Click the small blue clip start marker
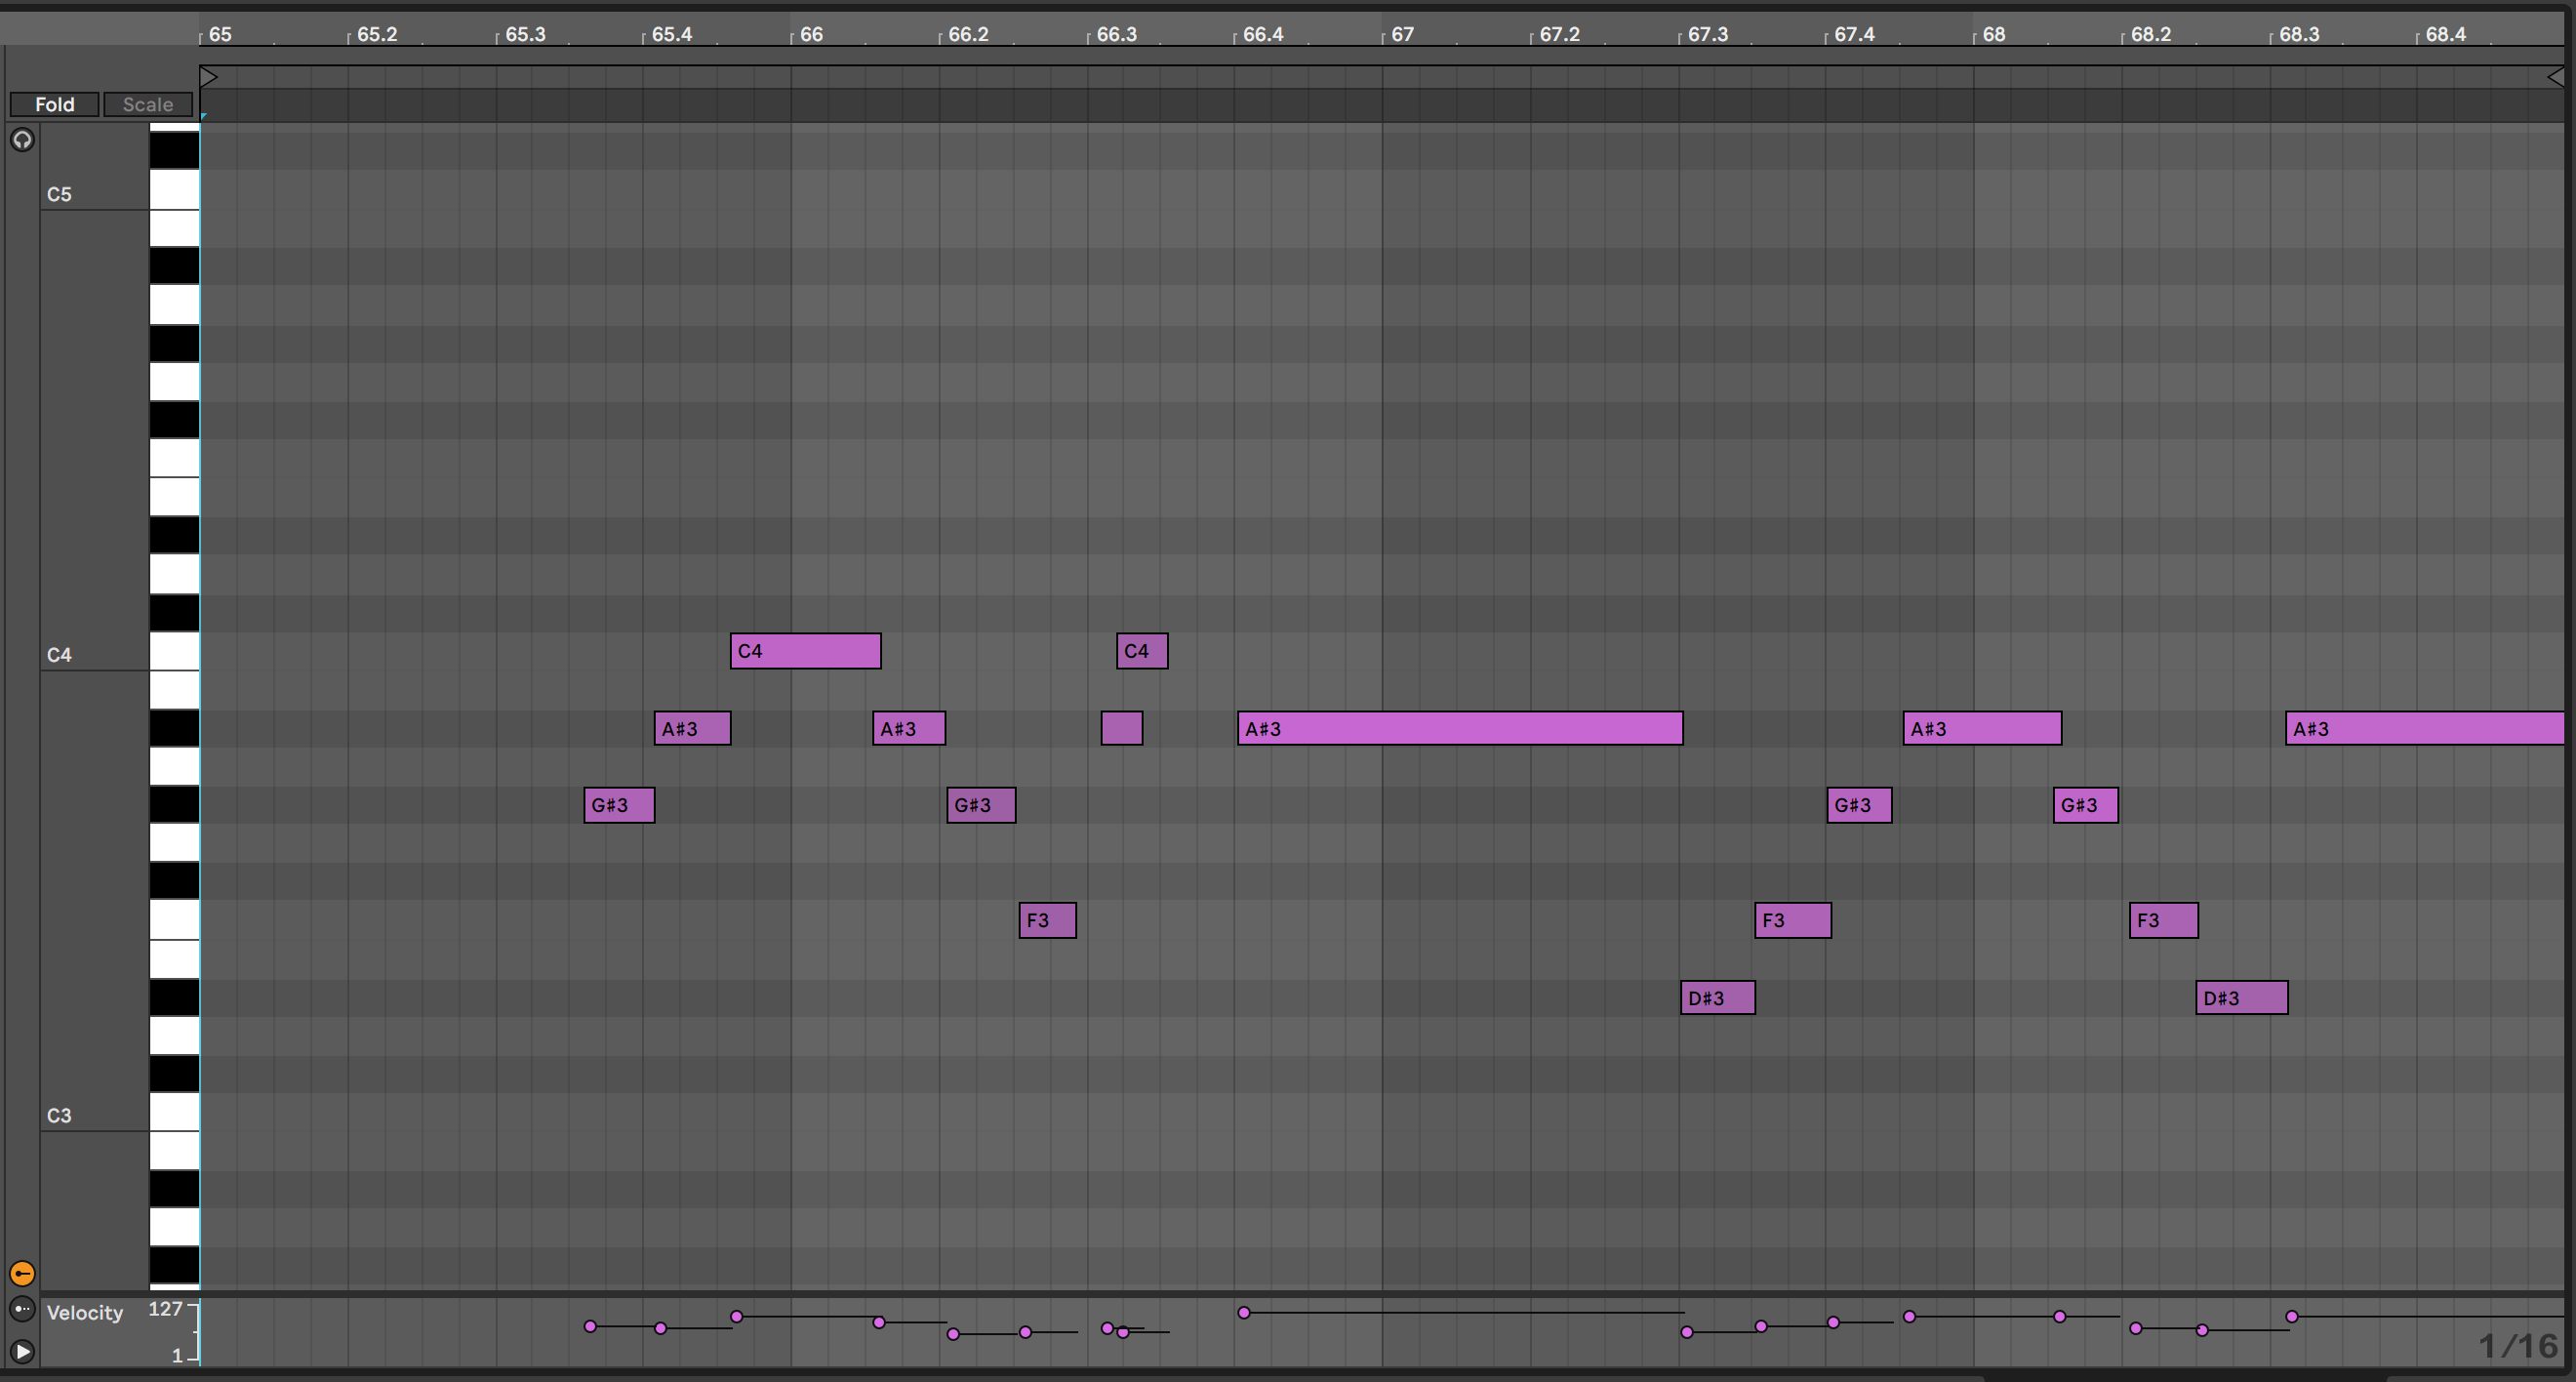Viewport: 2576px width, 1382px height. coord(203,117)
